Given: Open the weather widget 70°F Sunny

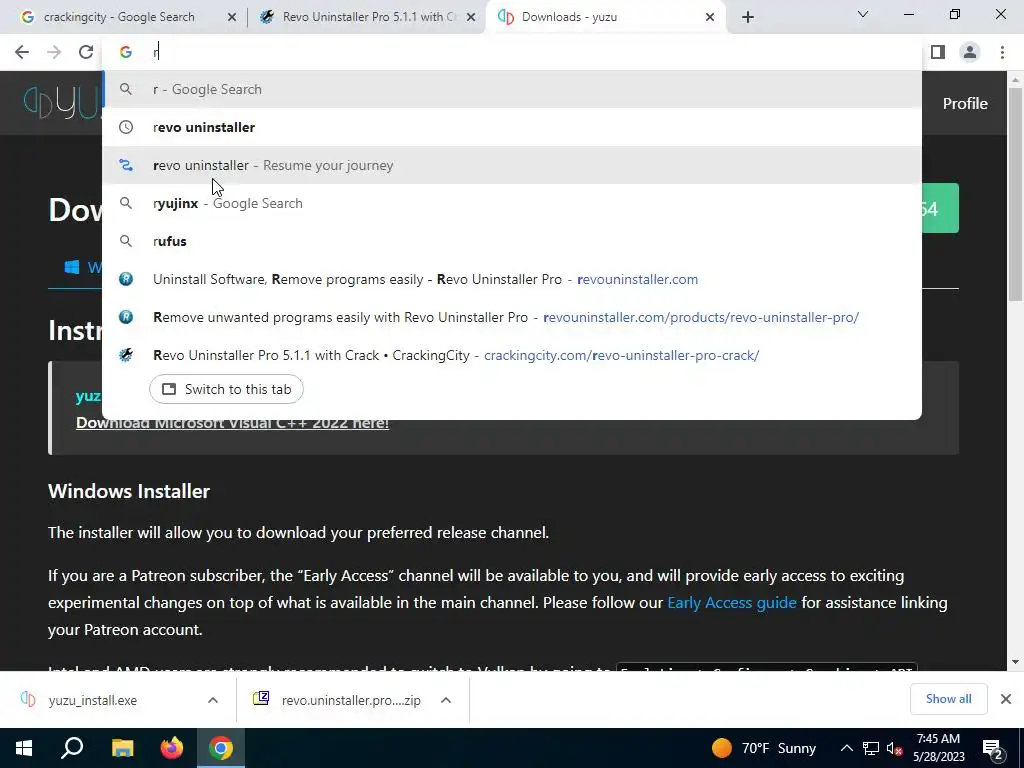Looking at the screenshot, I should click(x=764, y=748).
